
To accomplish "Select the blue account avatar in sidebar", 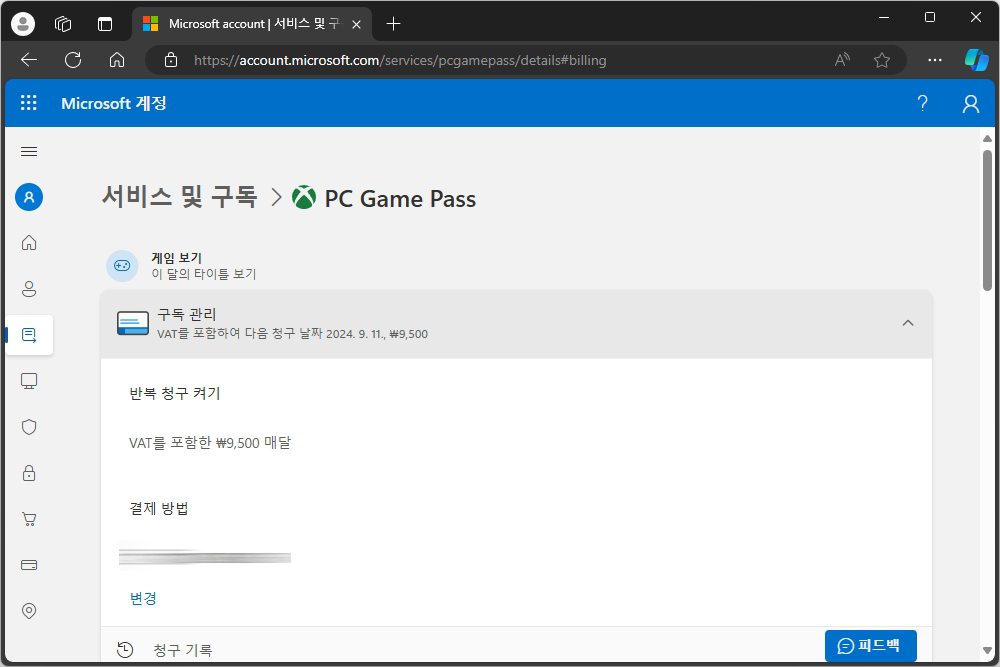I will (29, 197).
